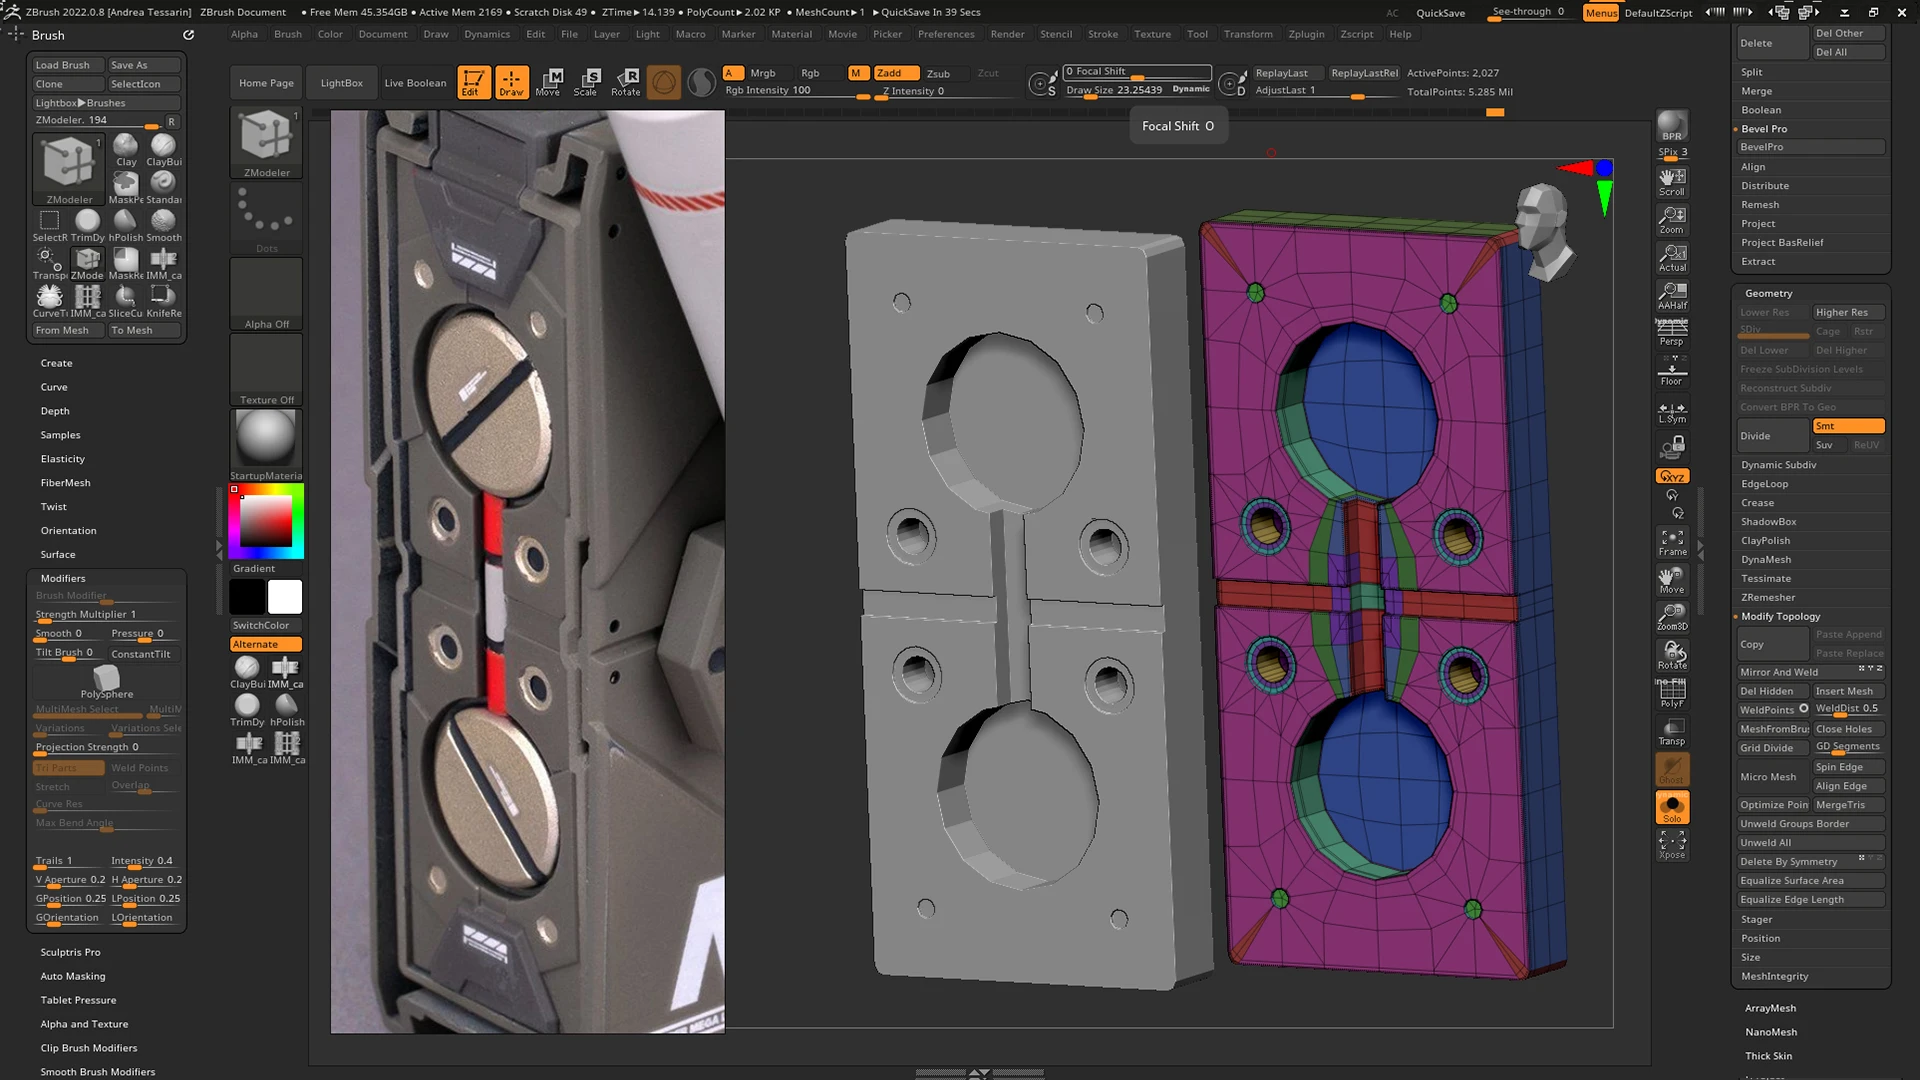Expand the Curve brush section

(x=54, y=387)
